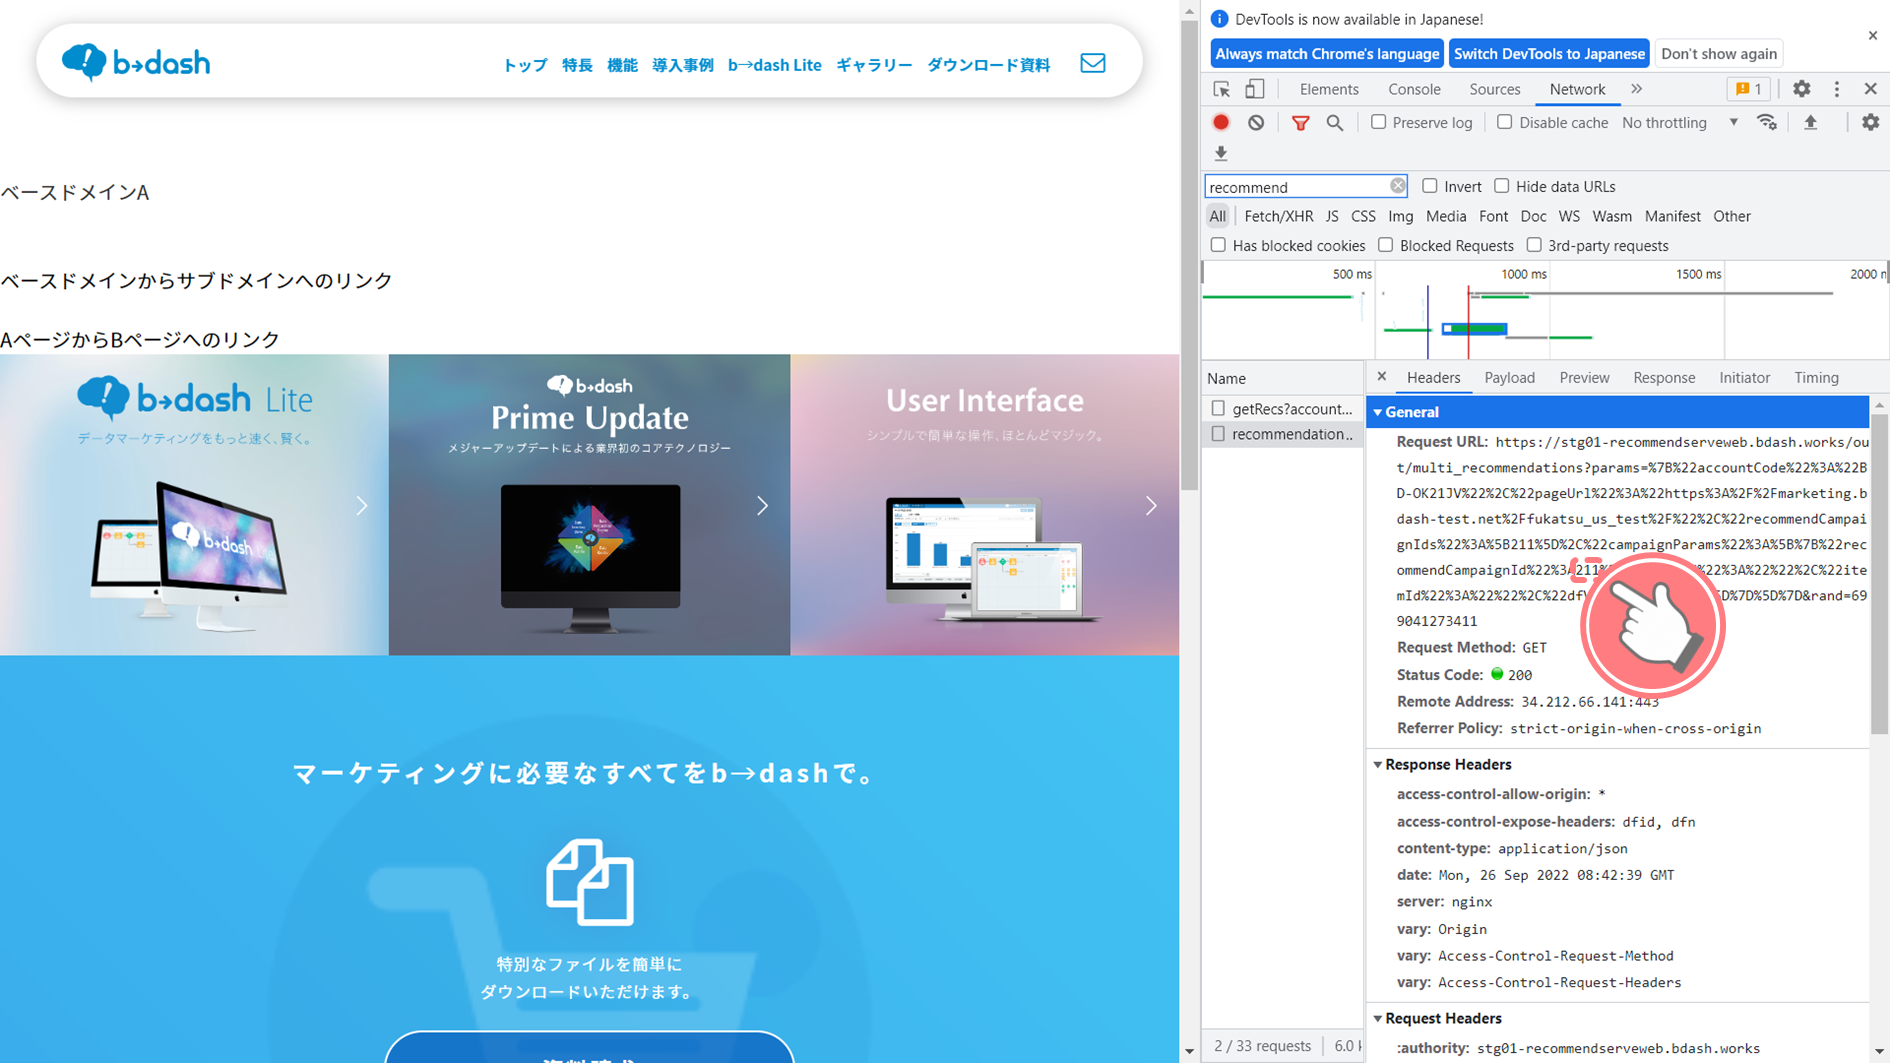Click the page vertical scrollbar thumb
Image resolution: width=1890 pixels, height=1063 pixels.
(1189, 255)
